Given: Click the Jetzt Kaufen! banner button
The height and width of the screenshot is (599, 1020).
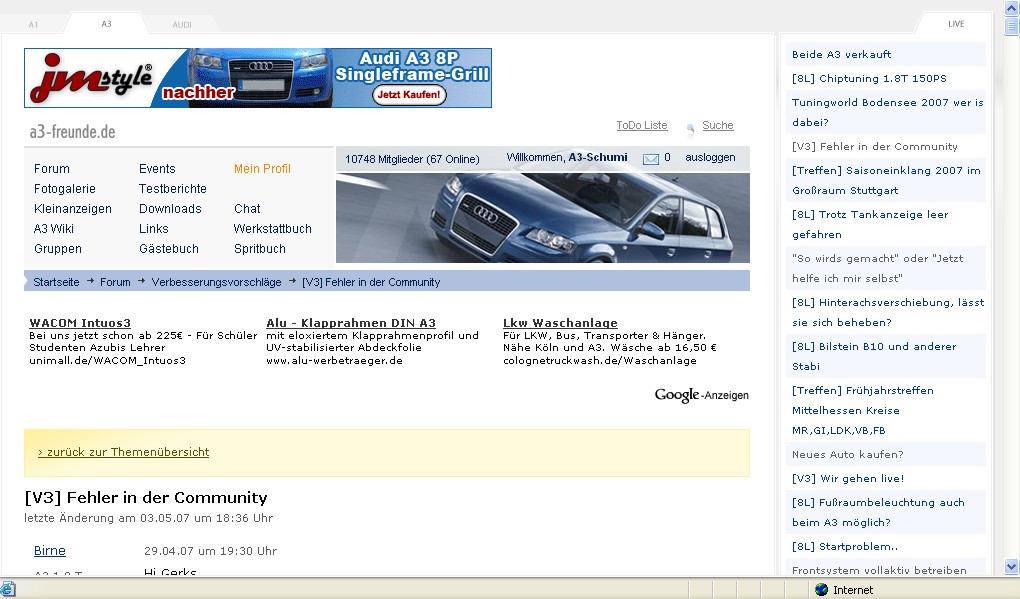Looking at the screenshot, I should point(409,95).
